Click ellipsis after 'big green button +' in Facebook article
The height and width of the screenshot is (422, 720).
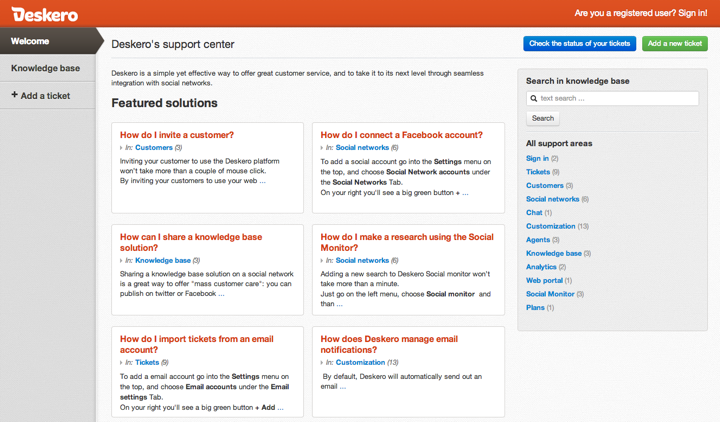click(x=465, y=193)
